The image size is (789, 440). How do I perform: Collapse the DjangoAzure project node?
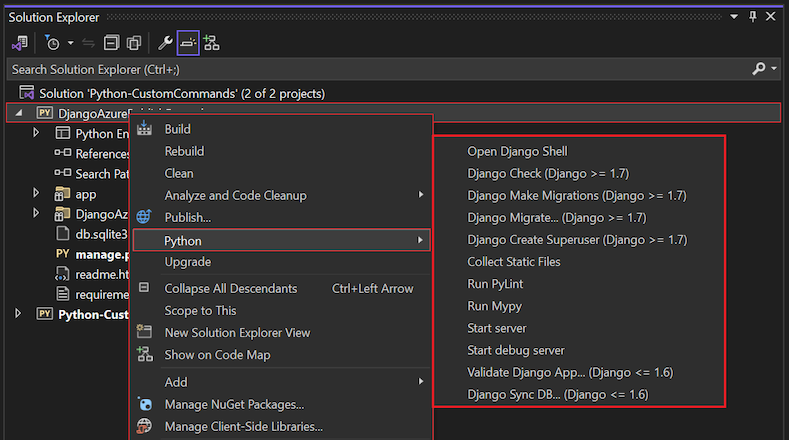pos(19,113)
